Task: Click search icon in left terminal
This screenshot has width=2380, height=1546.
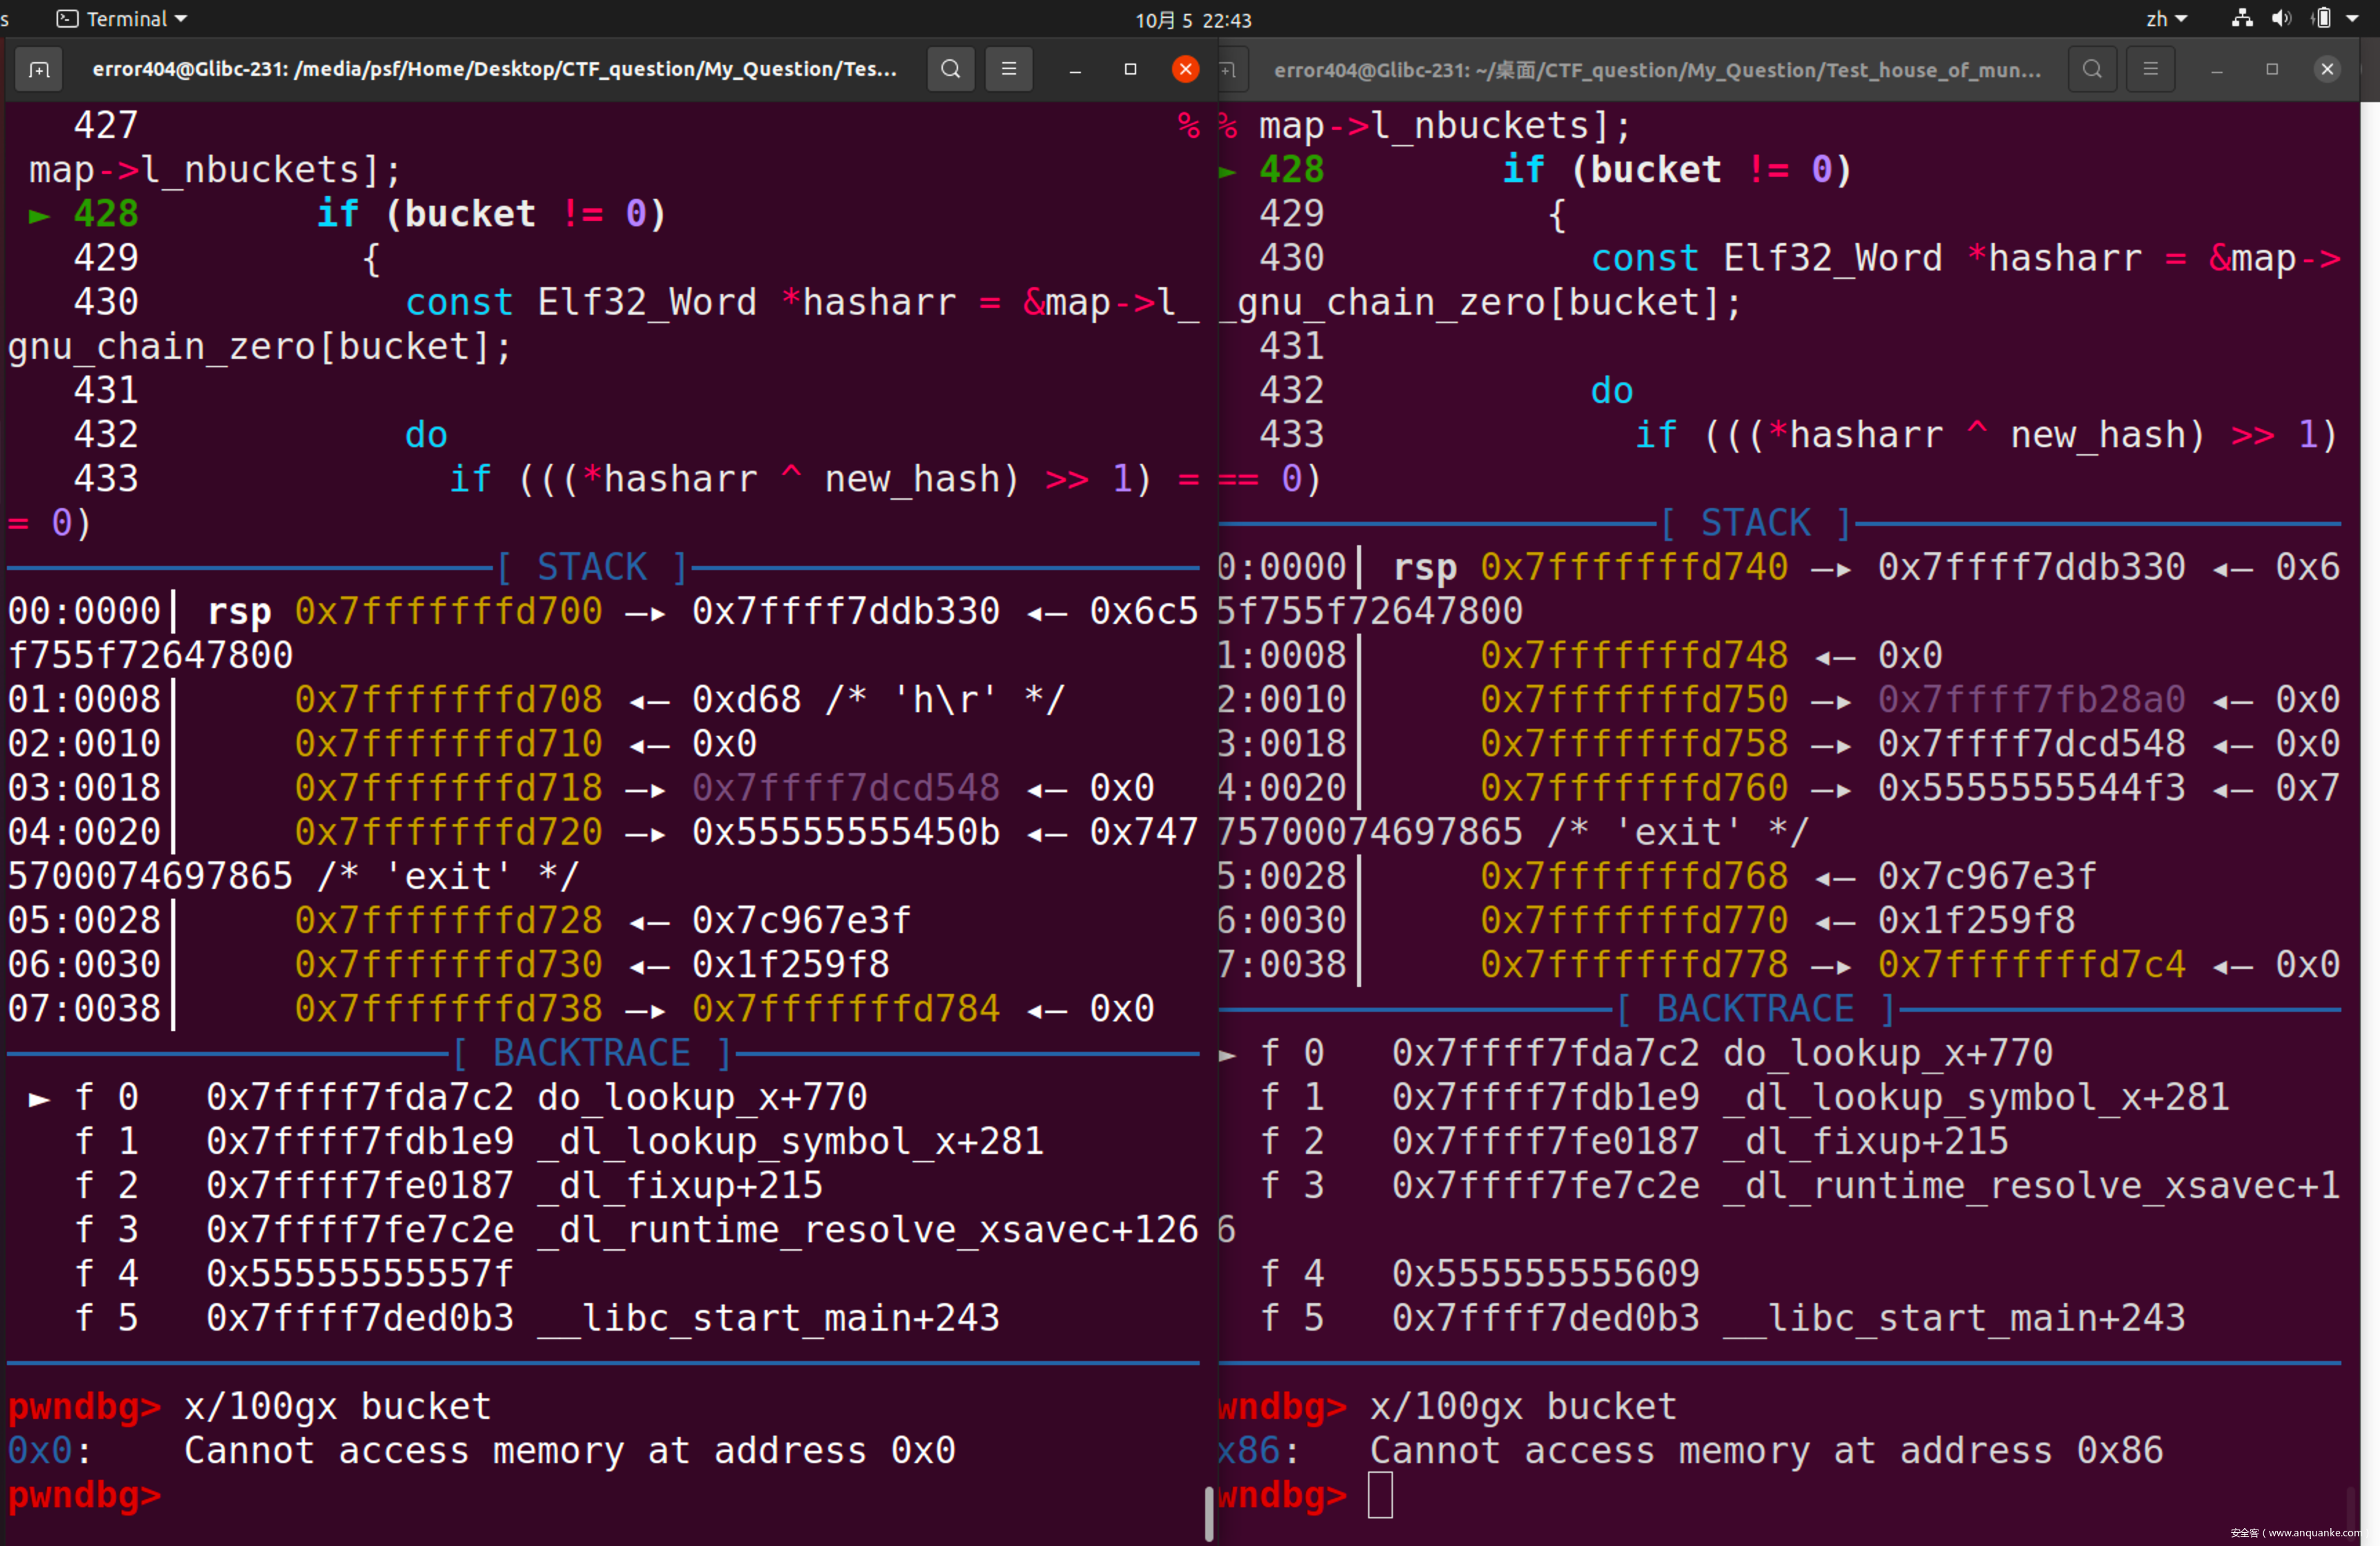Action: click(x=950, y=69)
